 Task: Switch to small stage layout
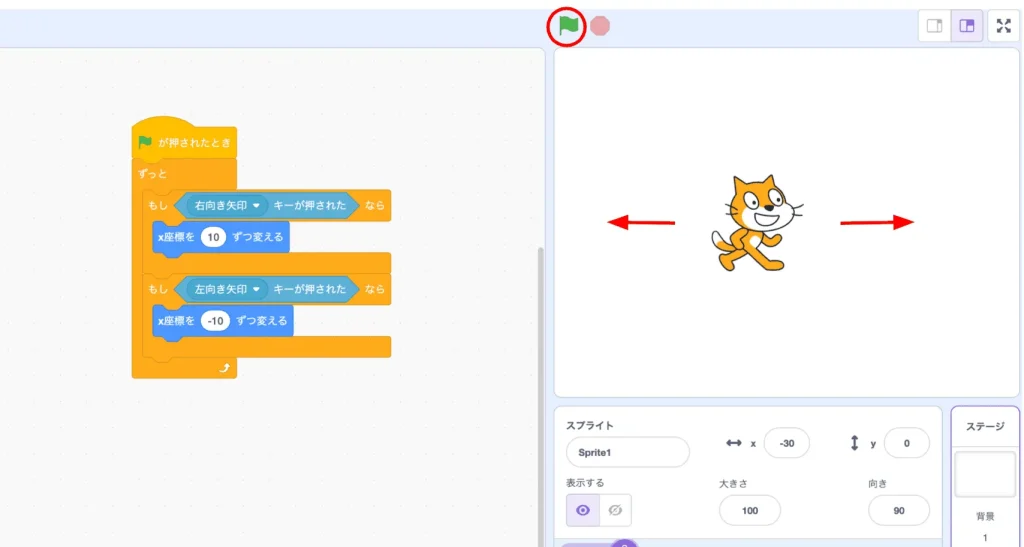(x=935, y=26)
